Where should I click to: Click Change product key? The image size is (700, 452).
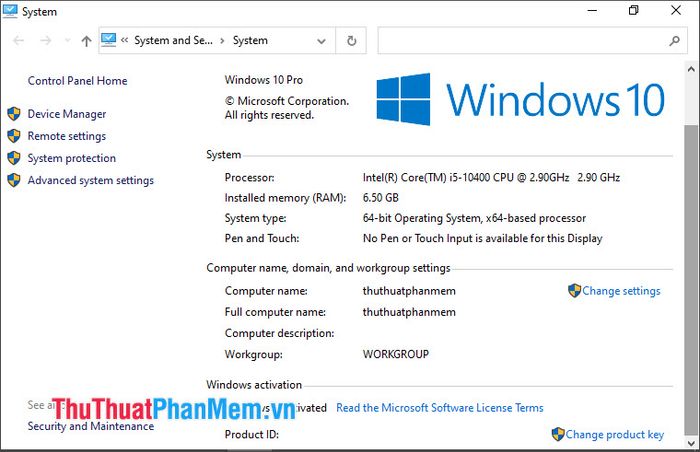tap(615, 435)
